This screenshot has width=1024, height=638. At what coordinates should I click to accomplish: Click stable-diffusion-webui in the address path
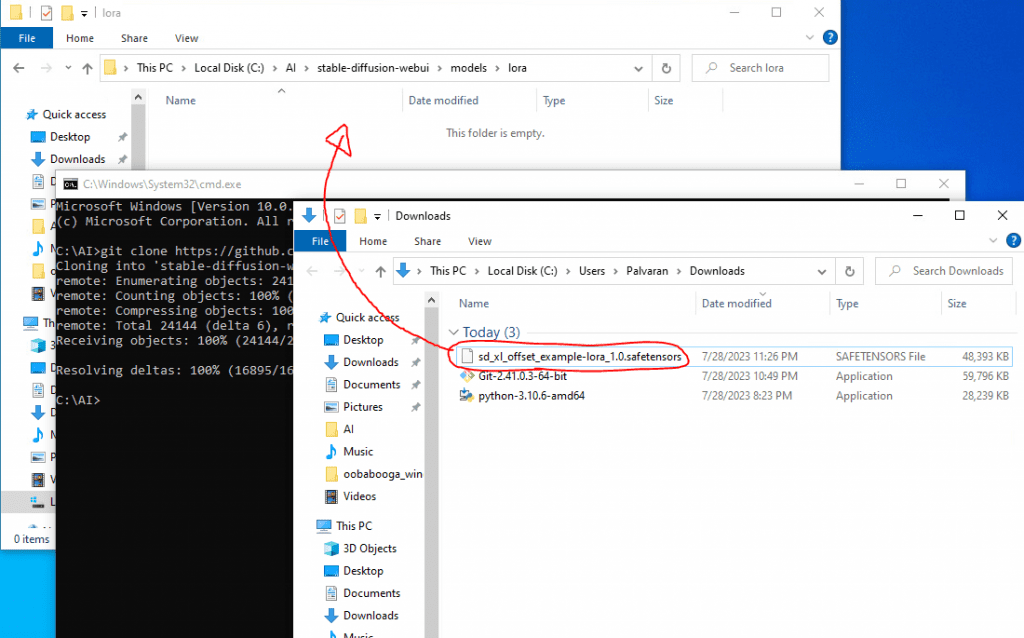click(x=373, y=68)
